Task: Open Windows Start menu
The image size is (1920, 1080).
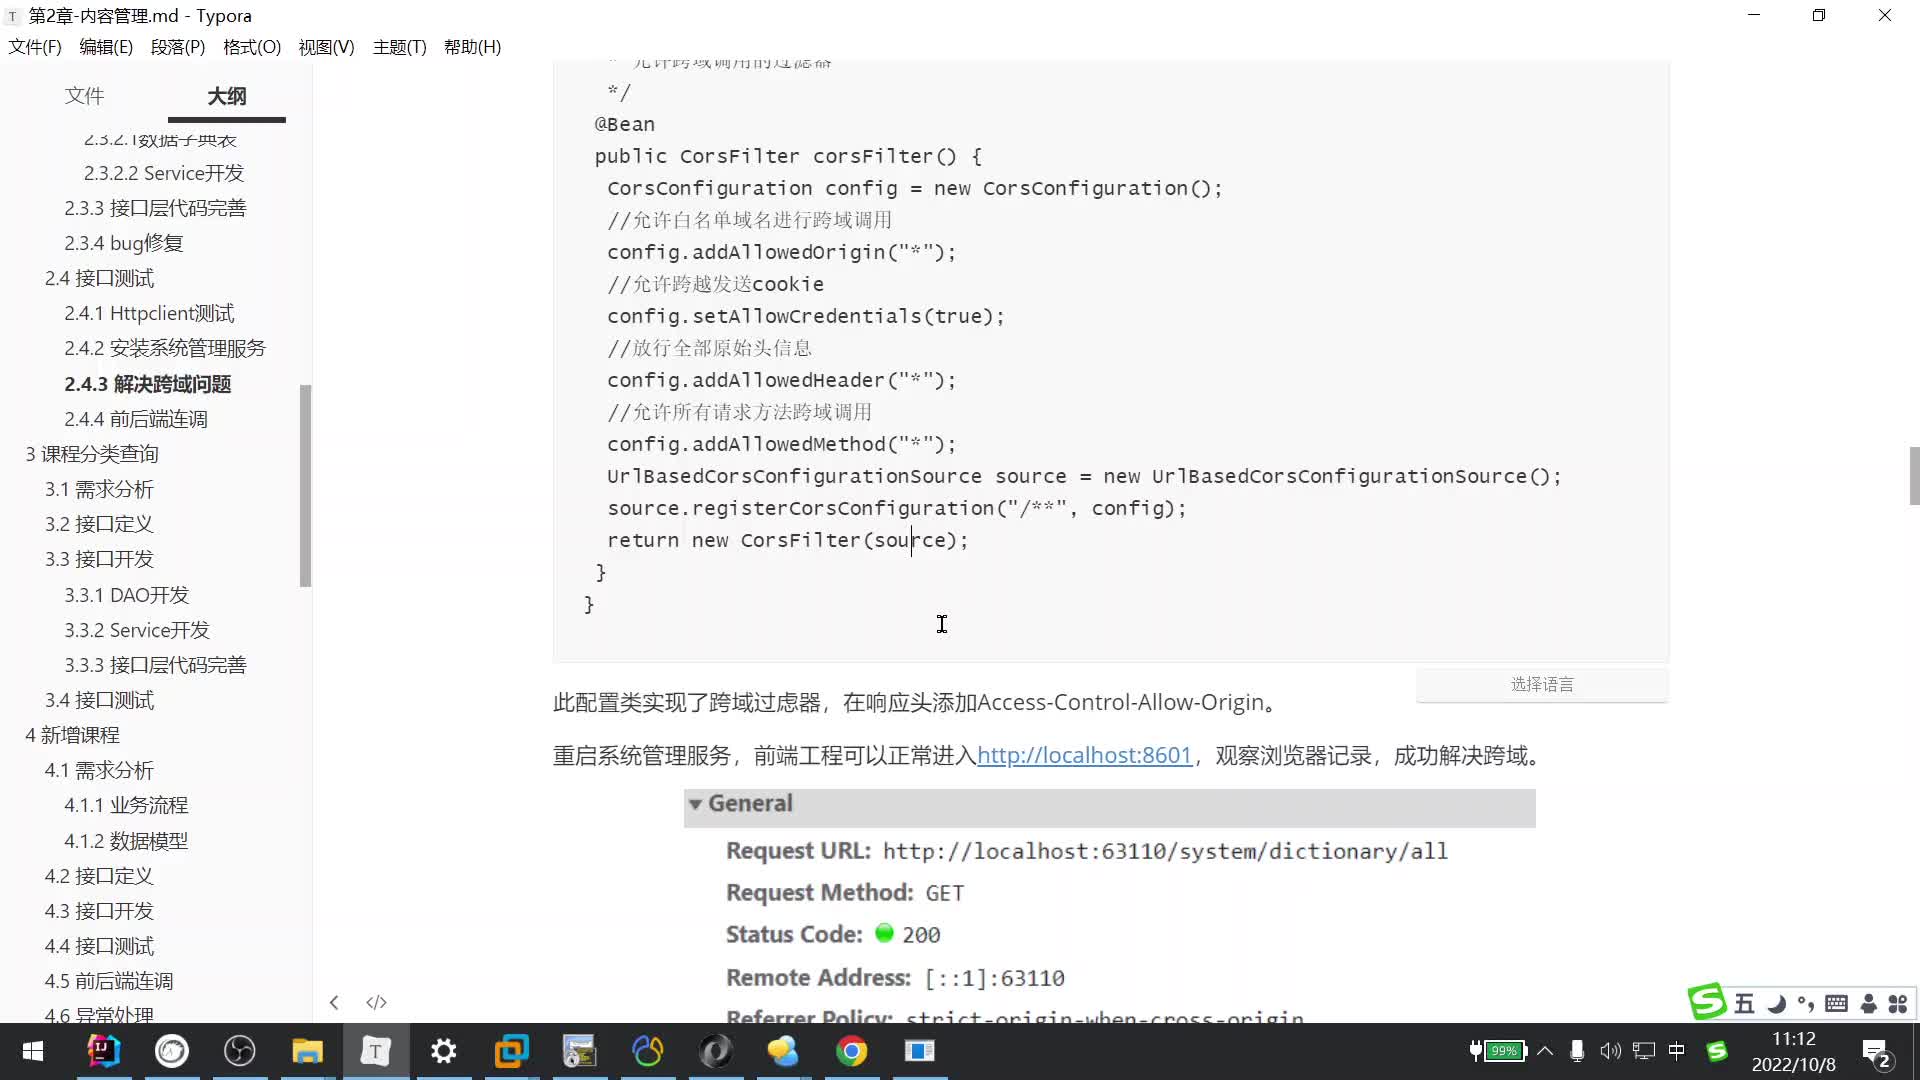Action: click(32, 1051)
